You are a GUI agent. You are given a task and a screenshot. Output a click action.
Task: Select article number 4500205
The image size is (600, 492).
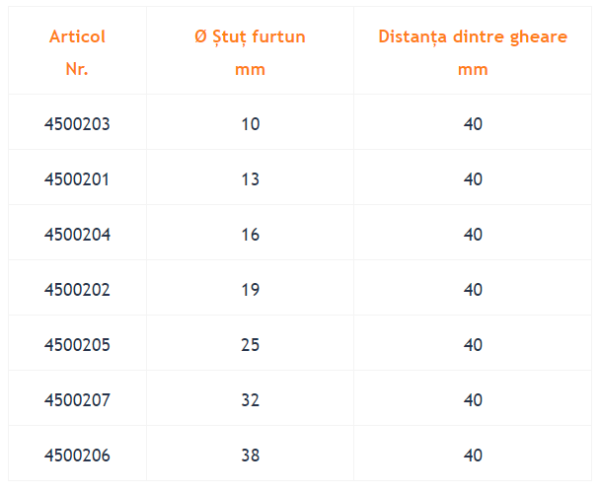click(77, 345)
